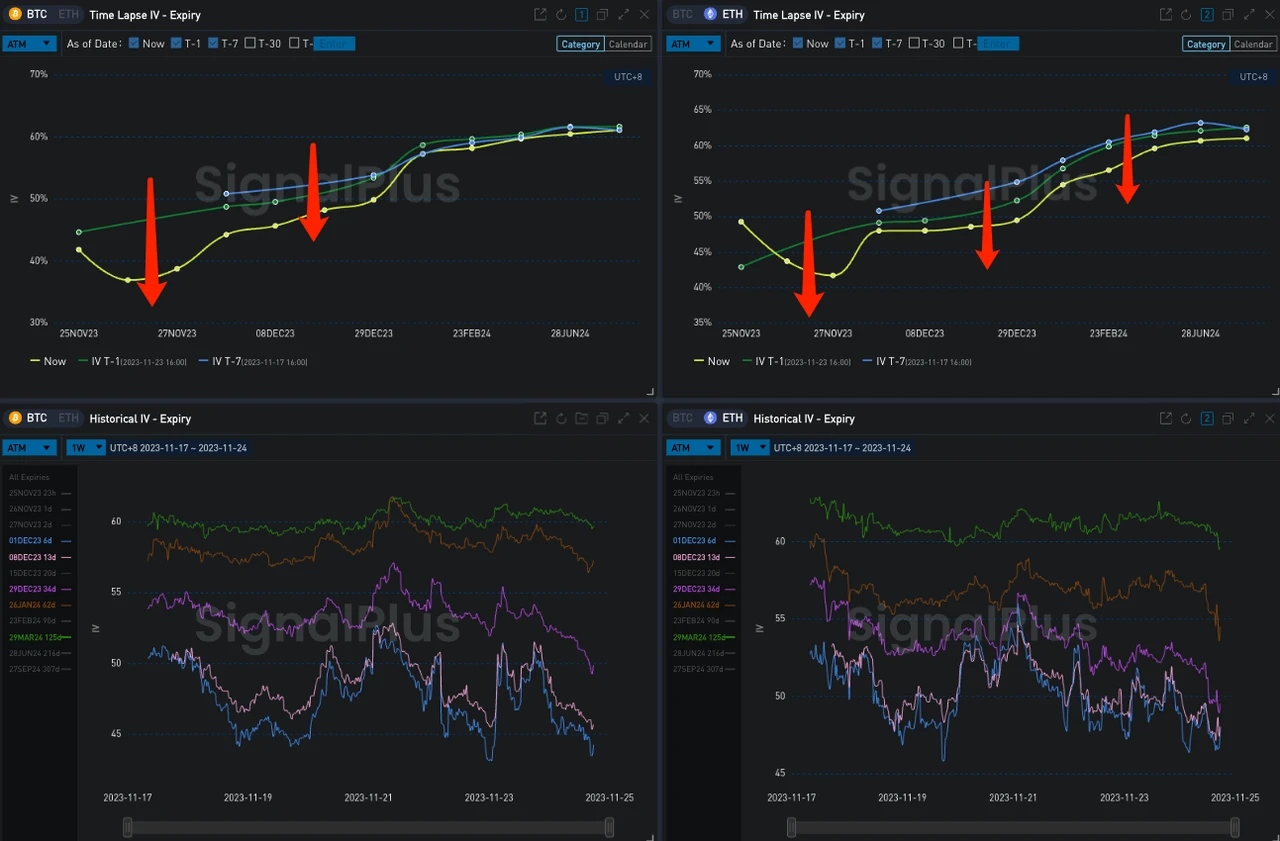
Task: Click the custom T- days input in BTC Time Lapse
Action: click(x=334, y=44)
